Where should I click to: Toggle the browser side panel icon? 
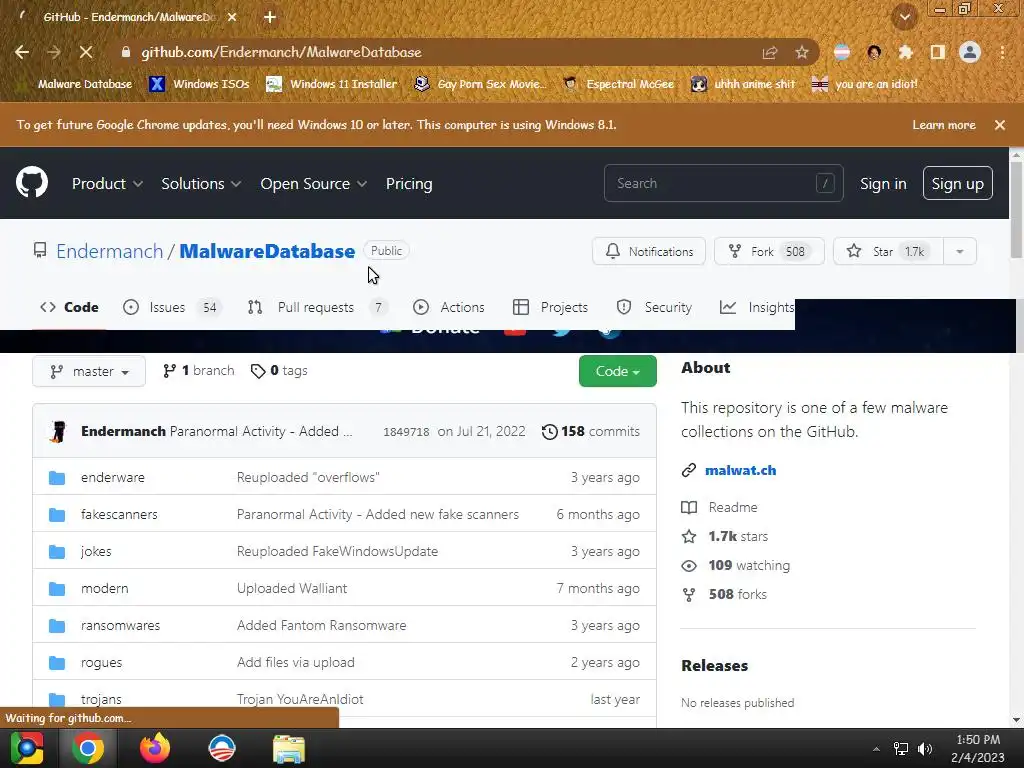938,52
